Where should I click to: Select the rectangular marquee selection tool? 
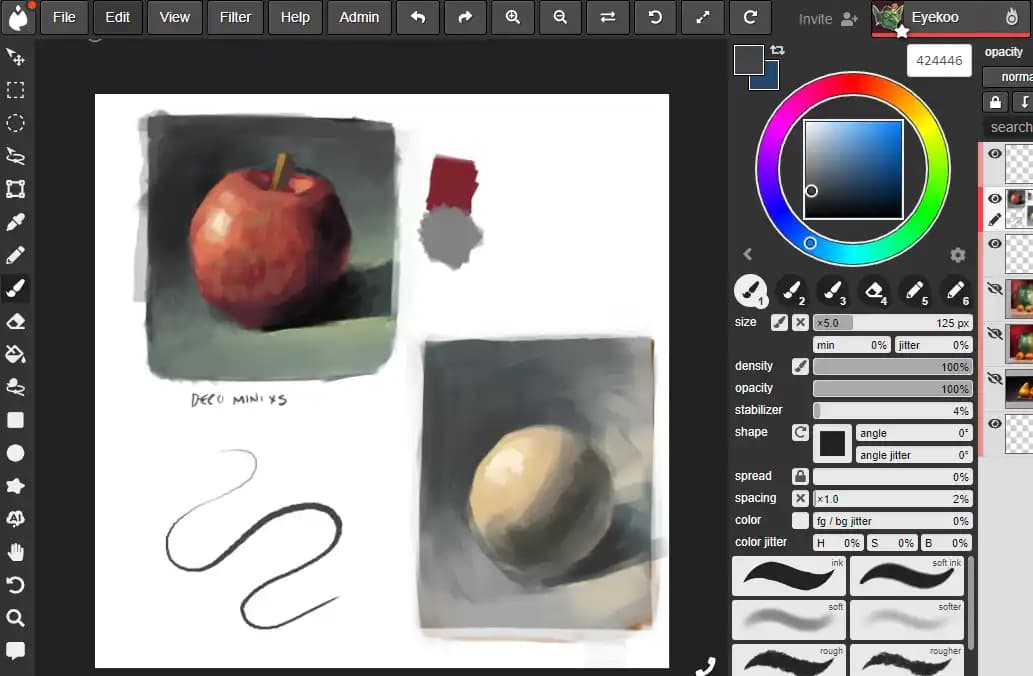15,90
